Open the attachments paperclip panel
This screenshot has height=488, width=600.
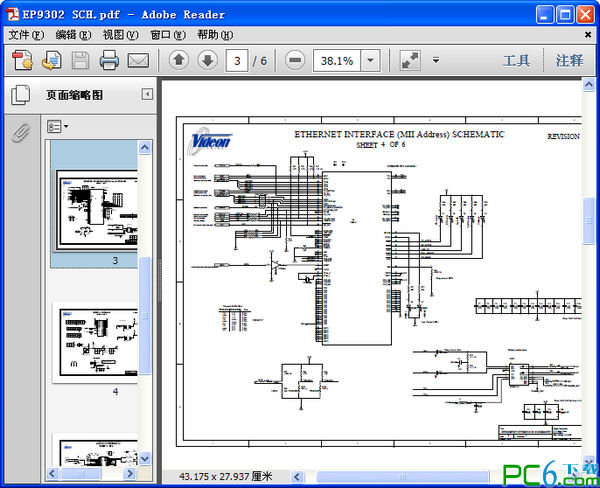point(19,132)
